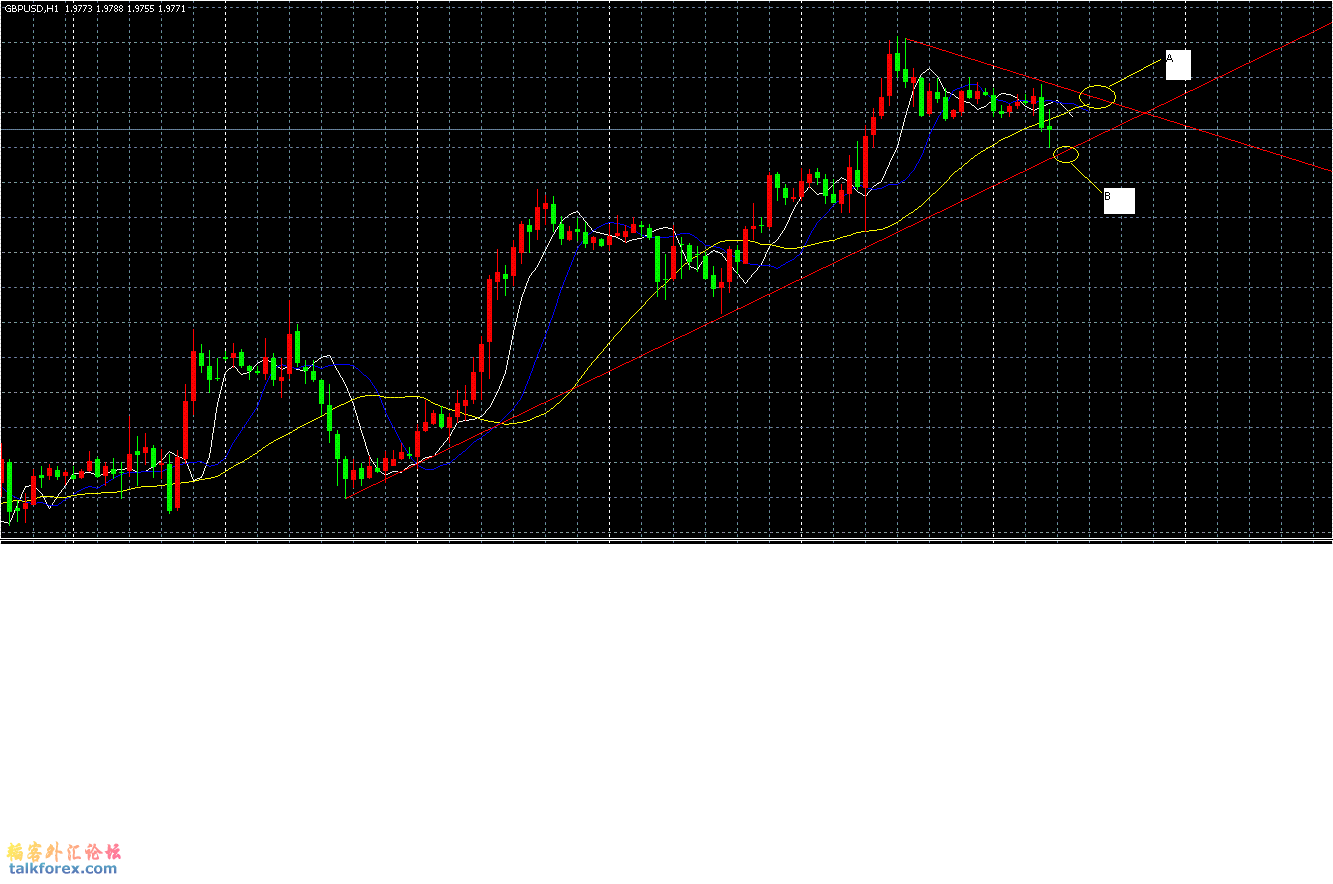The image size is (1333, 884).
Task: Click the GBPUSD,H1 chart title text
Action: point(31,7)
